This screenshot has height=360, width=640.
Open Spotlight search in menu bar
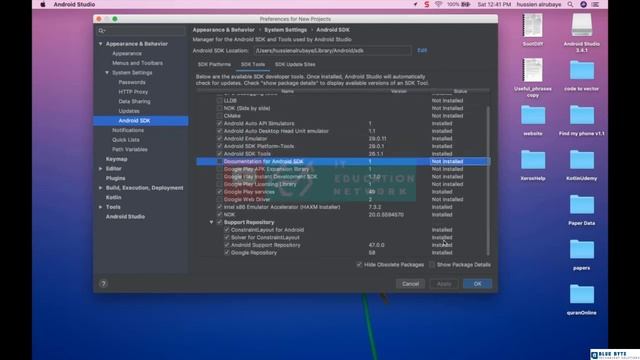(x=570, y=4)
